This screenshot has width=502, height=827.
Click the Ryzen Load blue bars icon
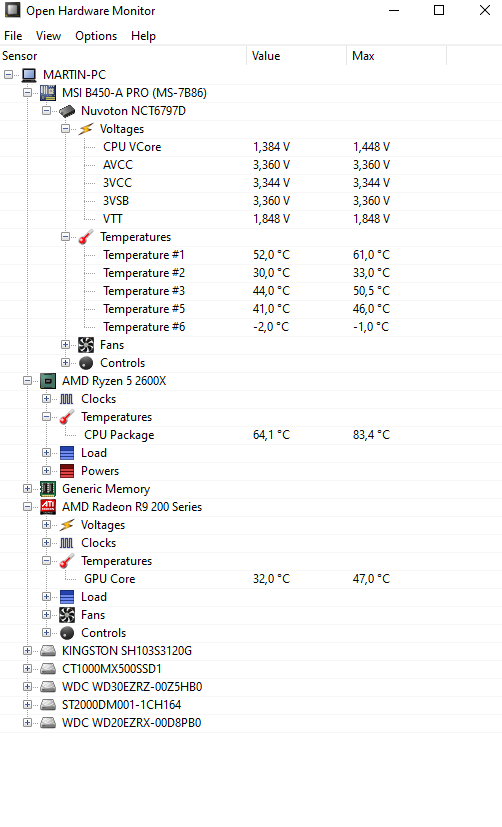pyautogui.click(x=67, y=453)
